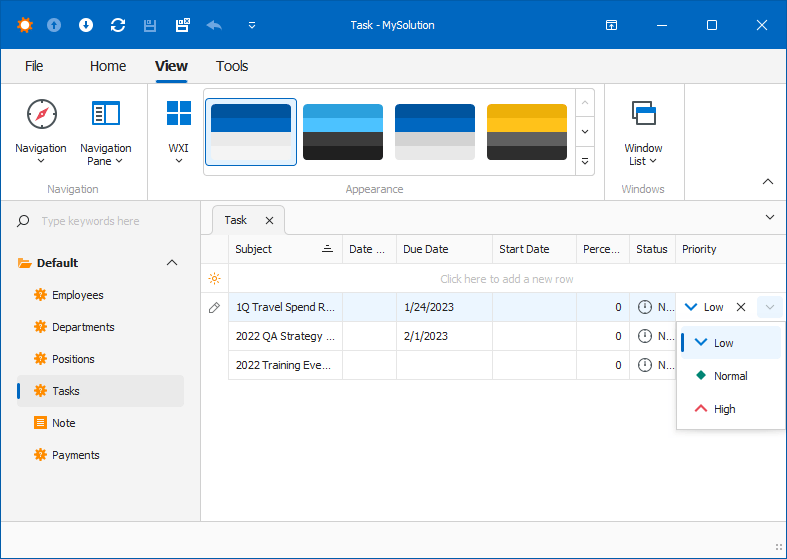Click the ribbon display options icon in title bar
Screen dimensions: 787x559
point(611,25)
